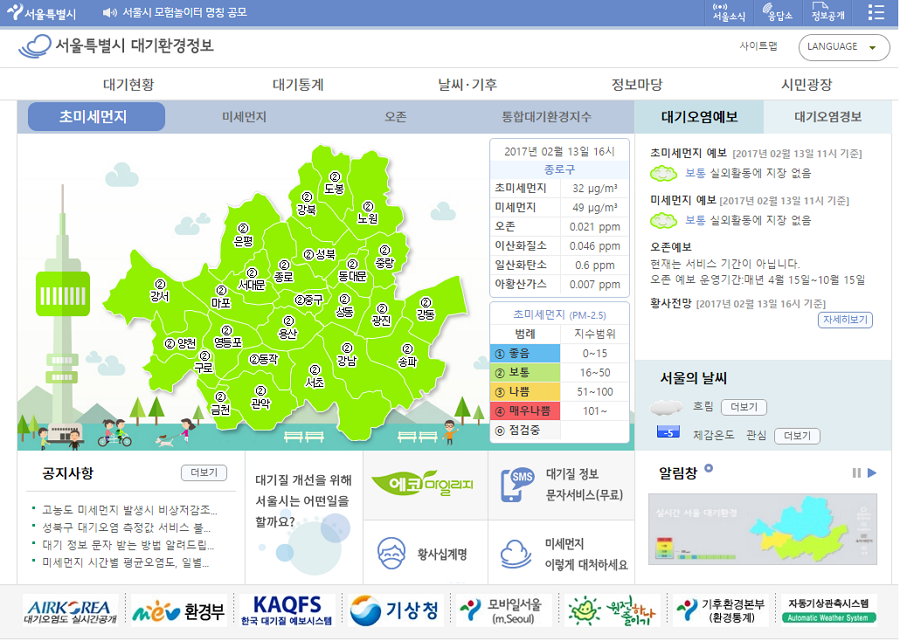
Task: Open the 모바일서울 banner link
Action: click(503, 611)
